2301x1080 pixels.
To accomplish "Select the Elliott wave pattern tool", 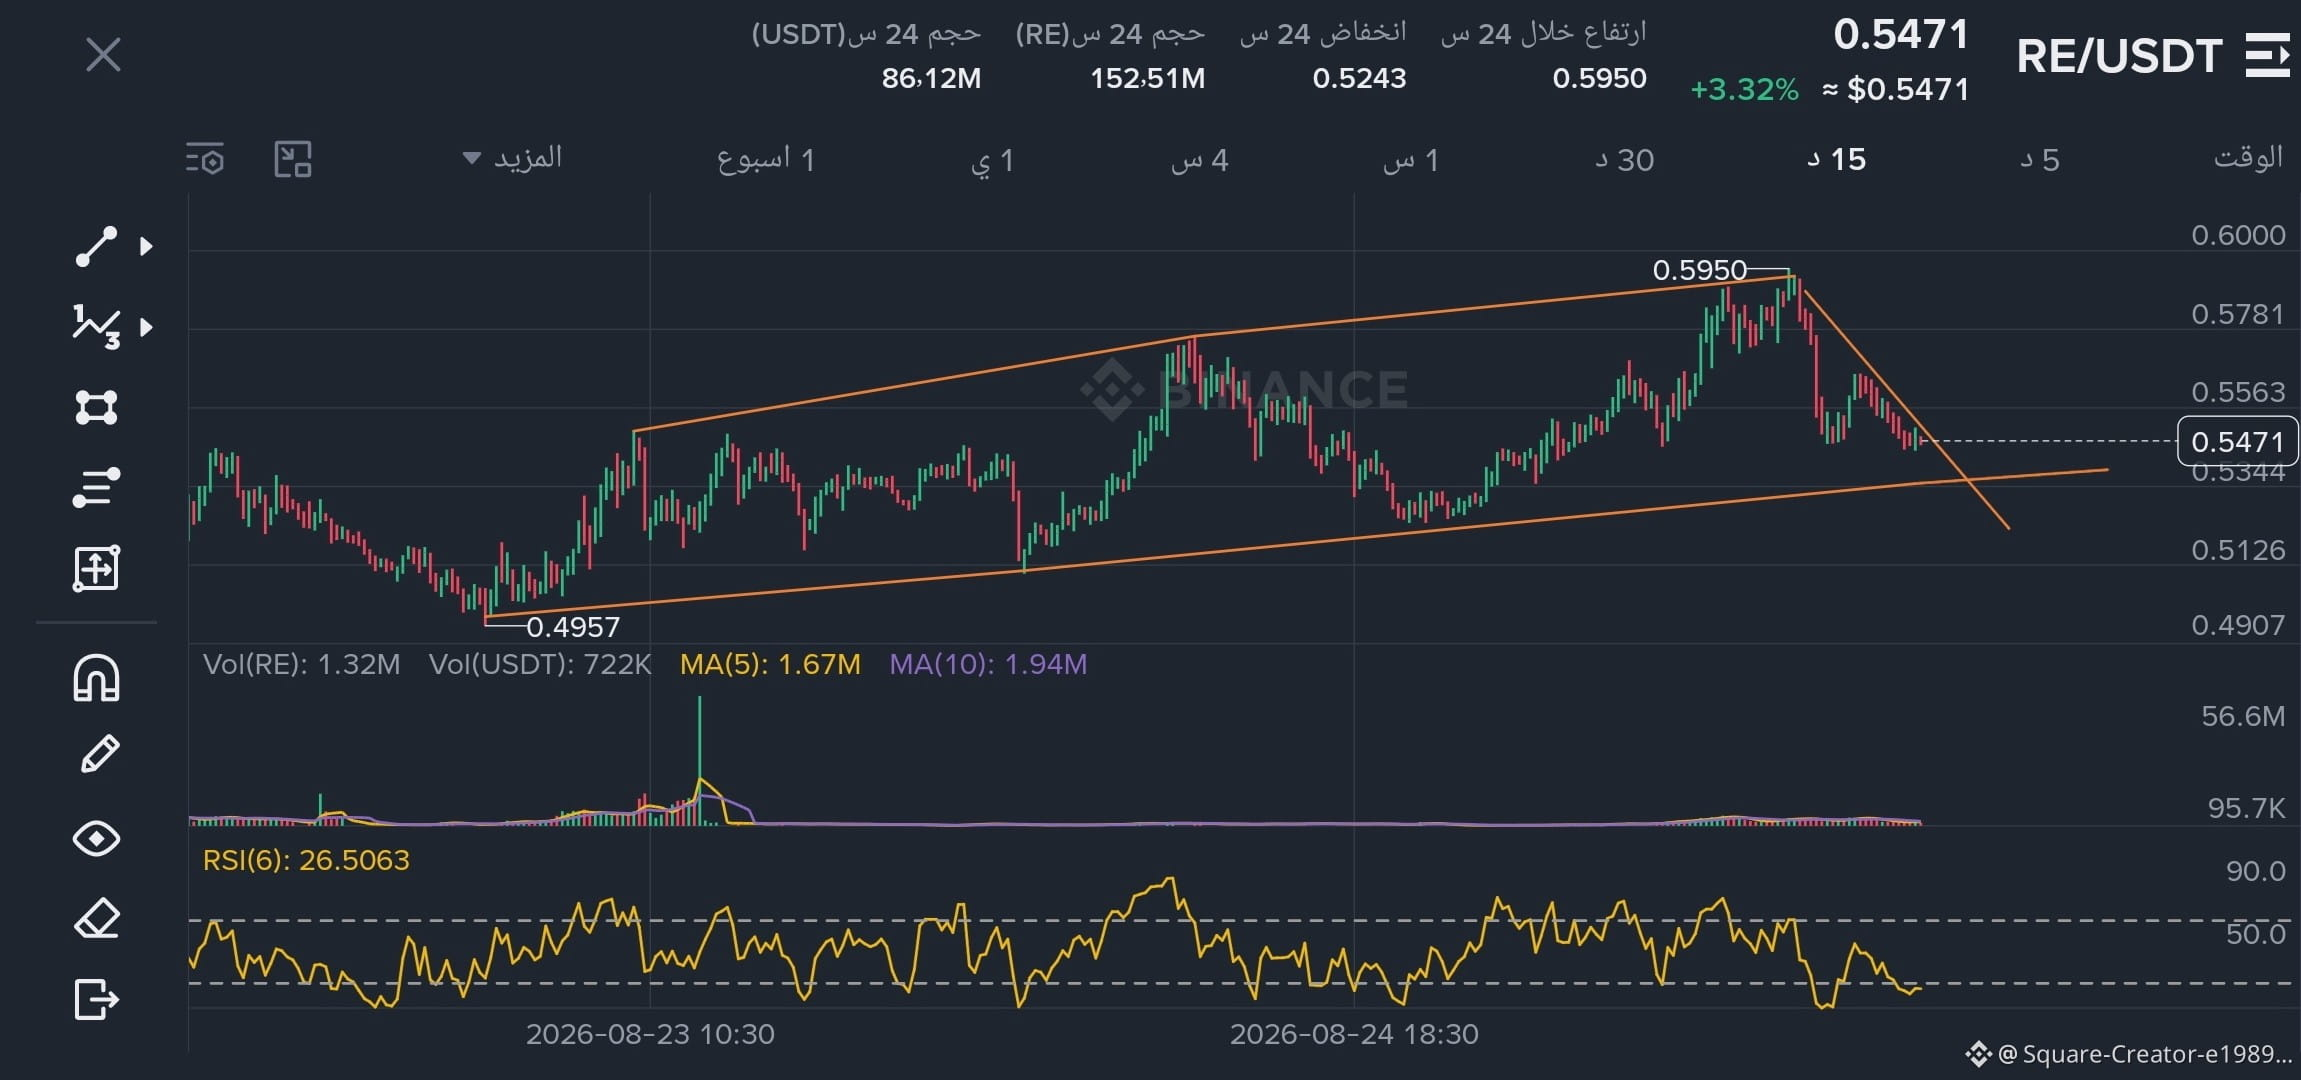I will coord(97,327).
